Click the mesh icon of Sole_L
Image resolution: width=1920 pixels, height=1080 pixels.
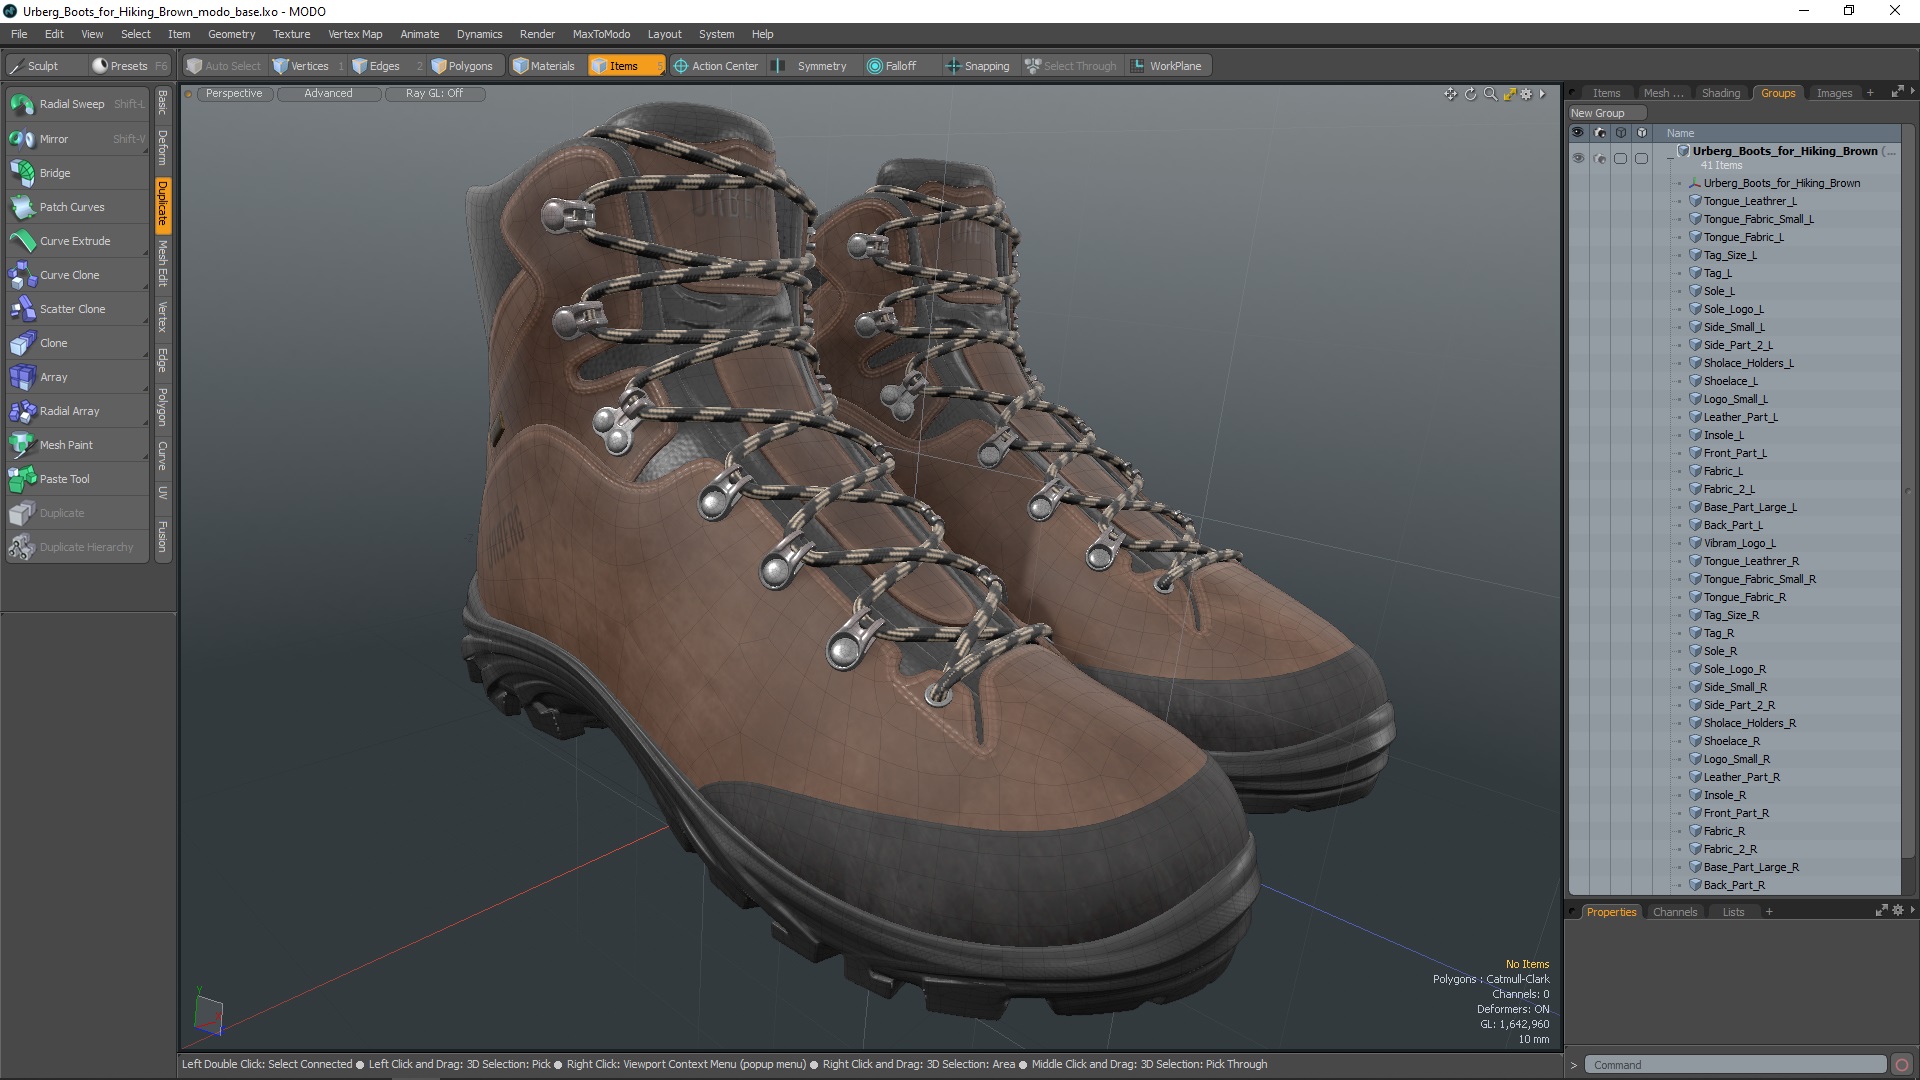coord(1696,291)
